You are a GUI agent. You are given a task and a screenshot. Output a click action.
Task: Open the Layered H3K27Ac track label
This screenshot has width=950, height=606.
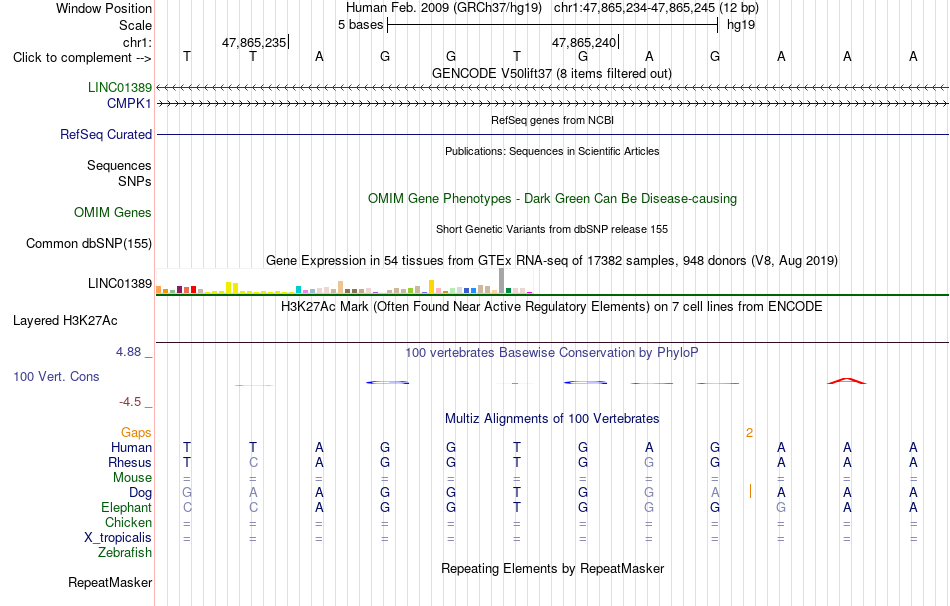65,321
